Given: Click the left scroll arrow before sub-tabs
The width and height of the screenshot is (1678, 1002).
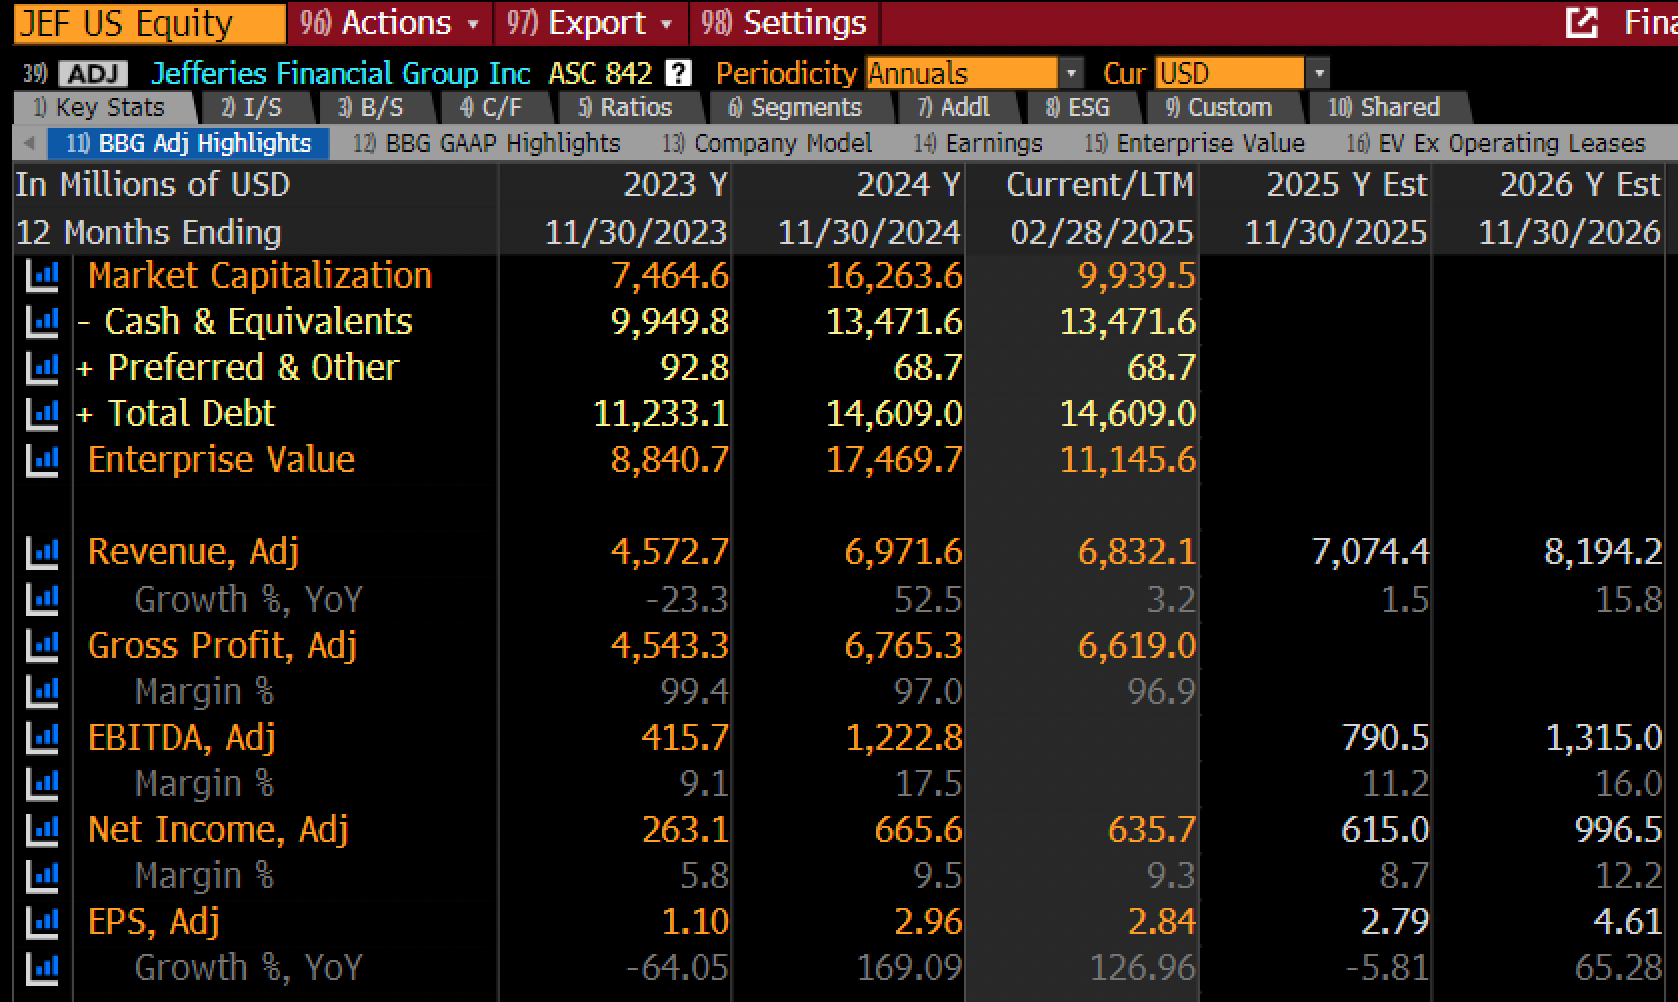Looking at the screenshot, I should (x=29, y=143).
